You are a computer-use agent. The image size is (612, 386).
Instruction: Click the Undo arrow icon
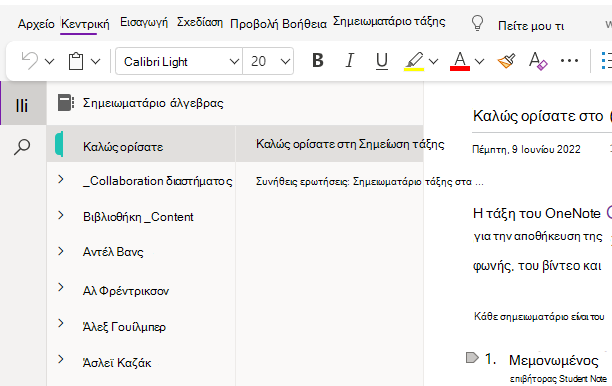pyautogui.click(x=30, y=61)
